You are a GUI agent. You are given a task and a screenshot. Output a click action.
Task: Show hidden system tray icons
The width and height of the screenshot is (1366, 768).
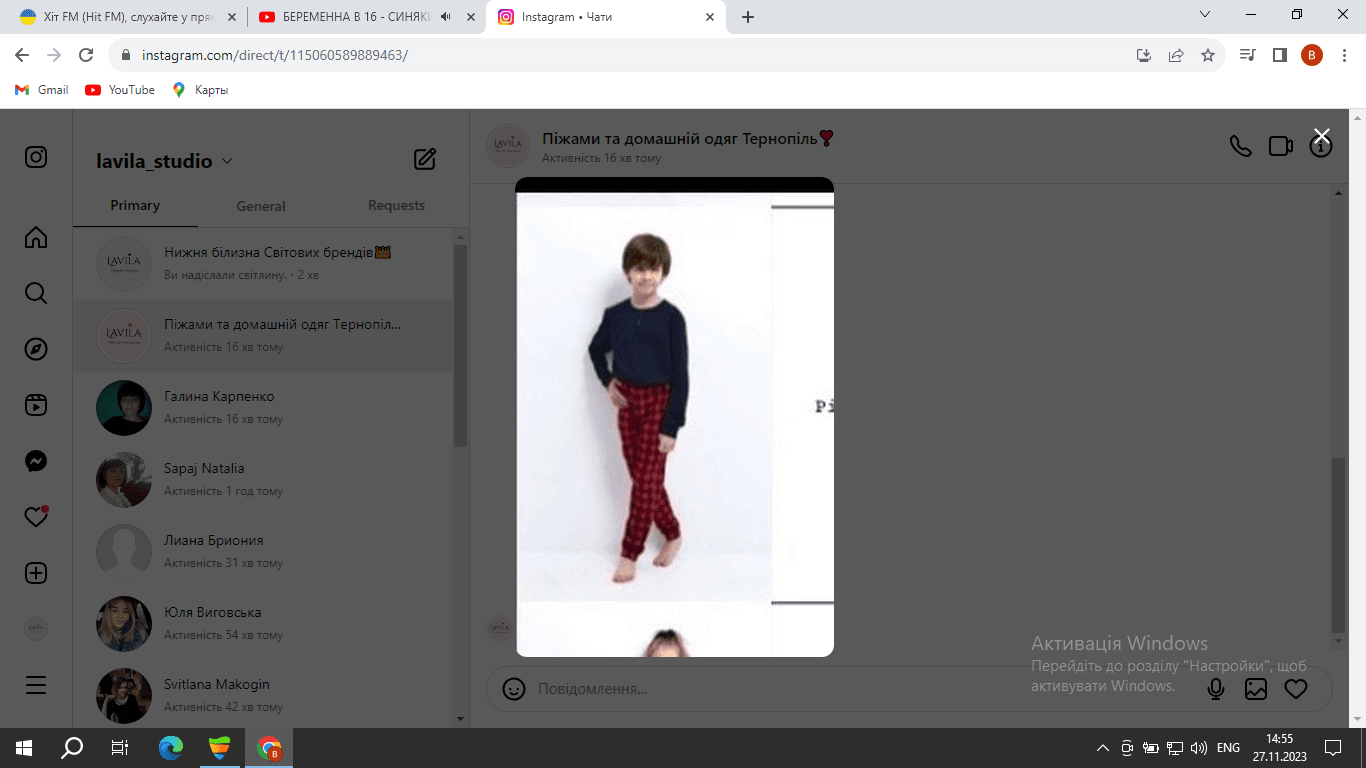(x=1103, y=747)
